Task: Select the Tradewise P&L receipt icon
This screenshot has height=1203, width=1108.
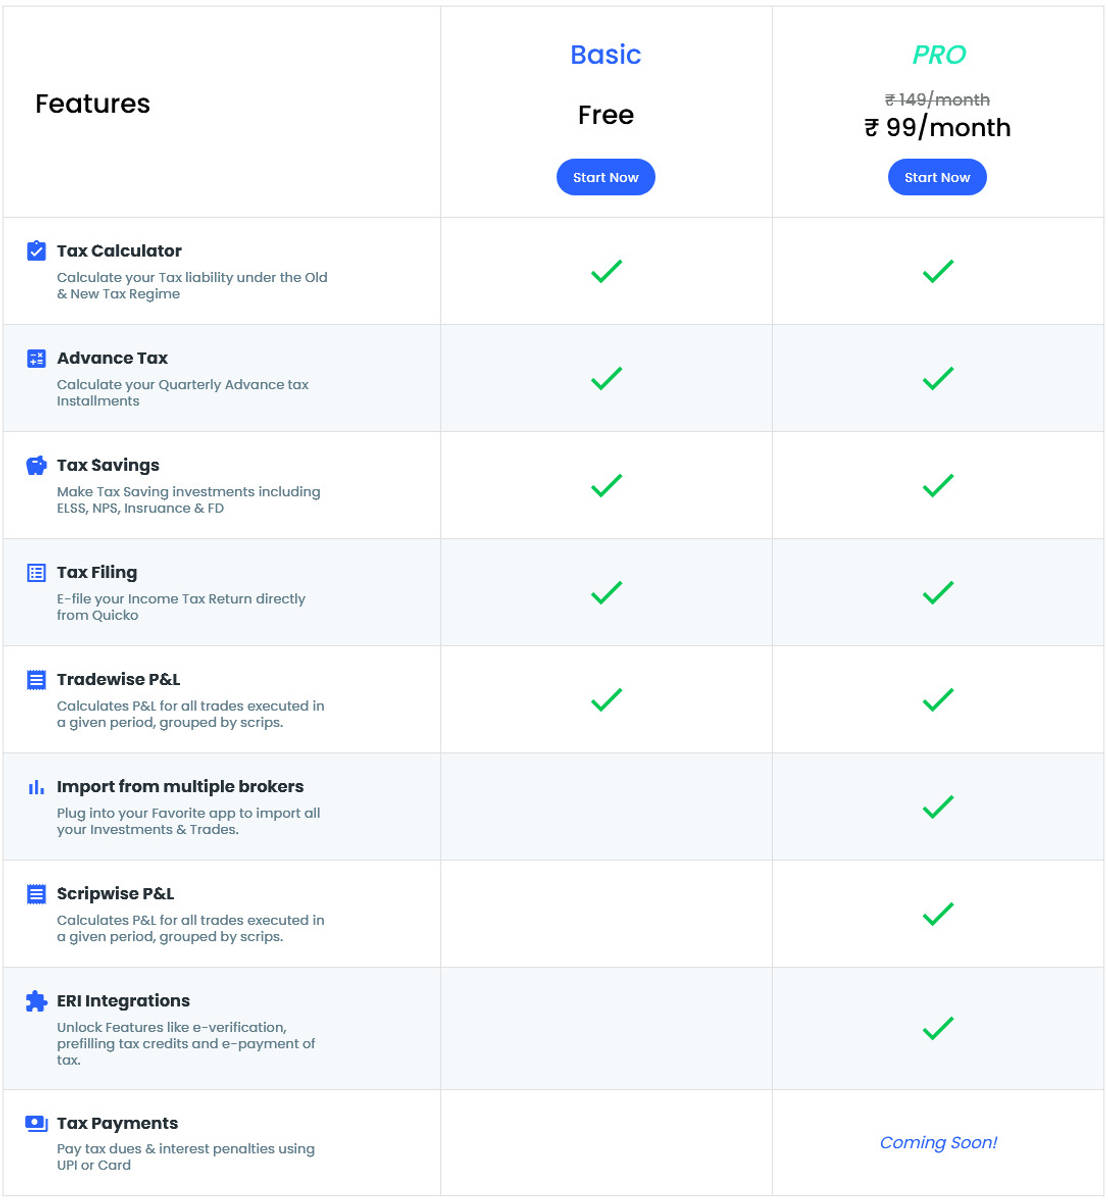Action: coord(36,679)
